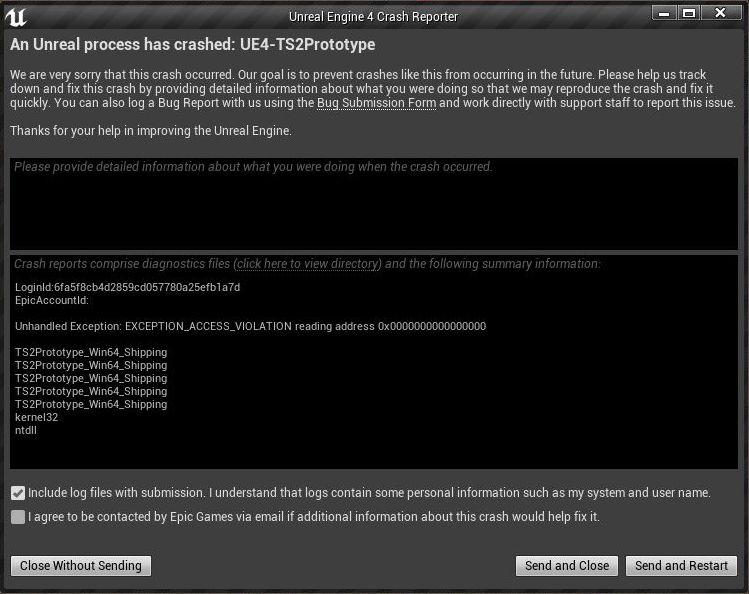Check agree to be contacted by Epic Games
The image size is (749, 594).
(x=18, y=517)
